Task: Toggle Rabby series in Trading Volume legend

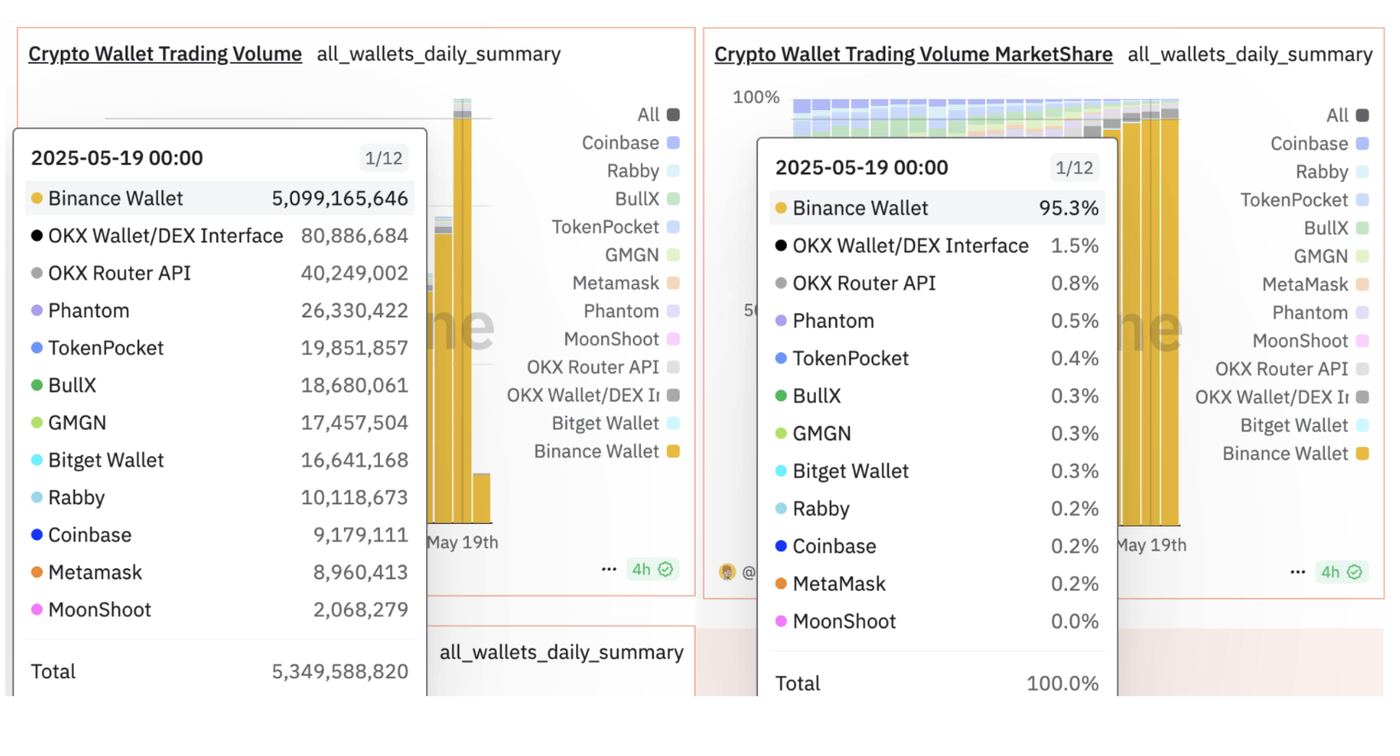Action: point(643,171)
